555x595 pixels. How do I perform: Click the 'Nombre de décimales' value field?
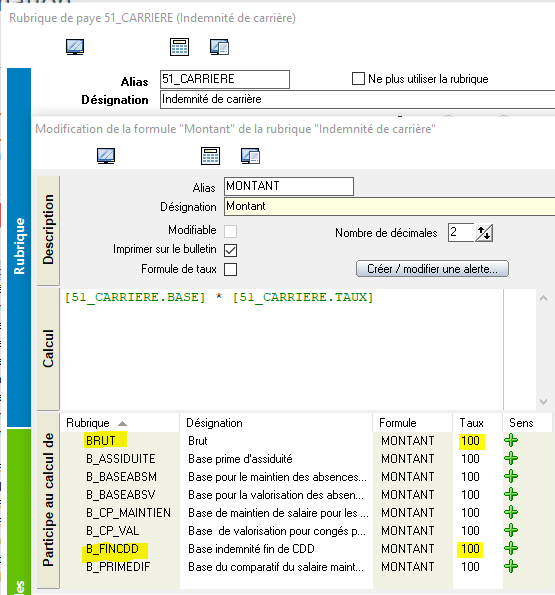[x=461, y=233]
